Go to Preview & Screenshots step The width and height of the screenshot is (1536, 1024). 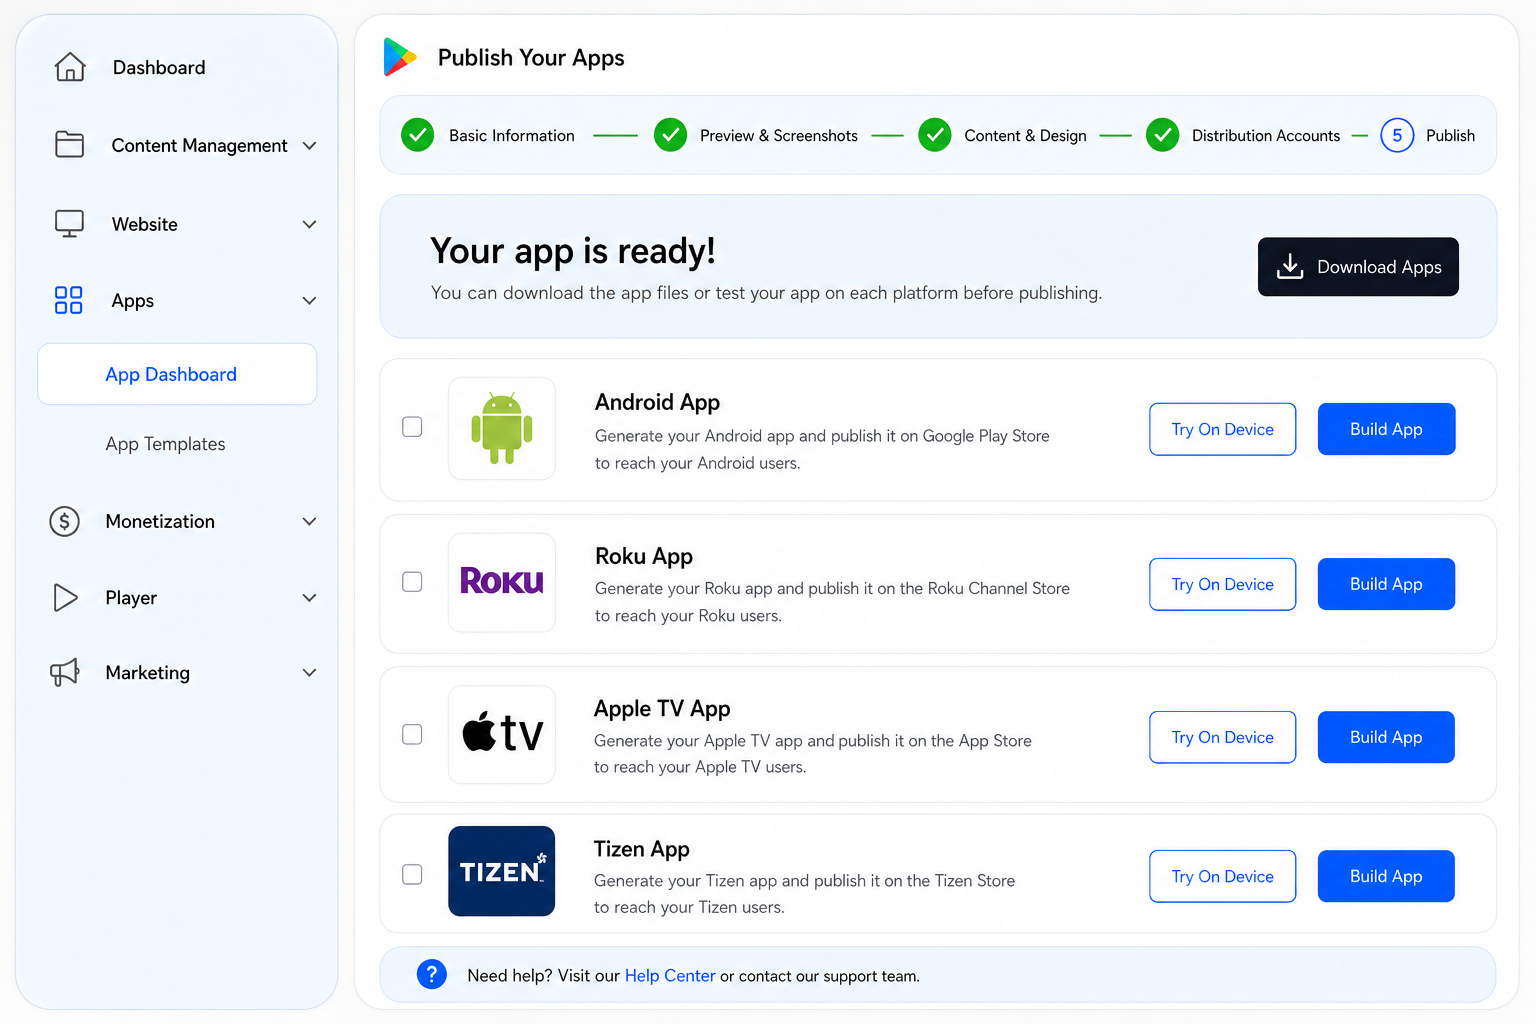click(779, 135)
